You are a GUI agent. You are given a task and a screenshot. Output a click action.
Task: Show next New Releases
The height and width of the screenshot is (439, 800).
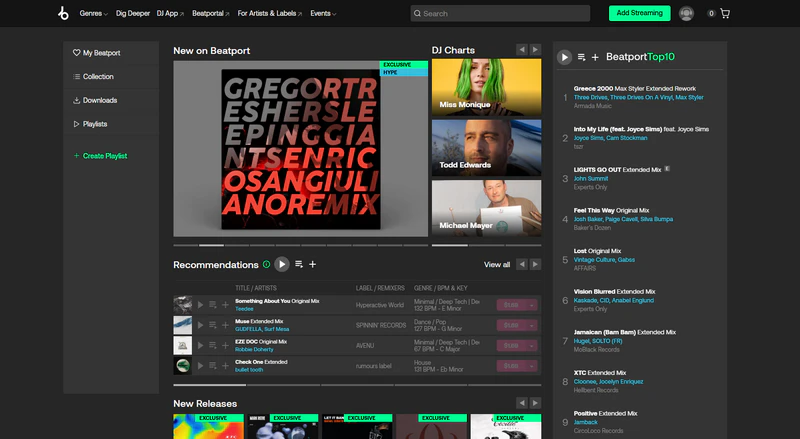coord(535,403)
